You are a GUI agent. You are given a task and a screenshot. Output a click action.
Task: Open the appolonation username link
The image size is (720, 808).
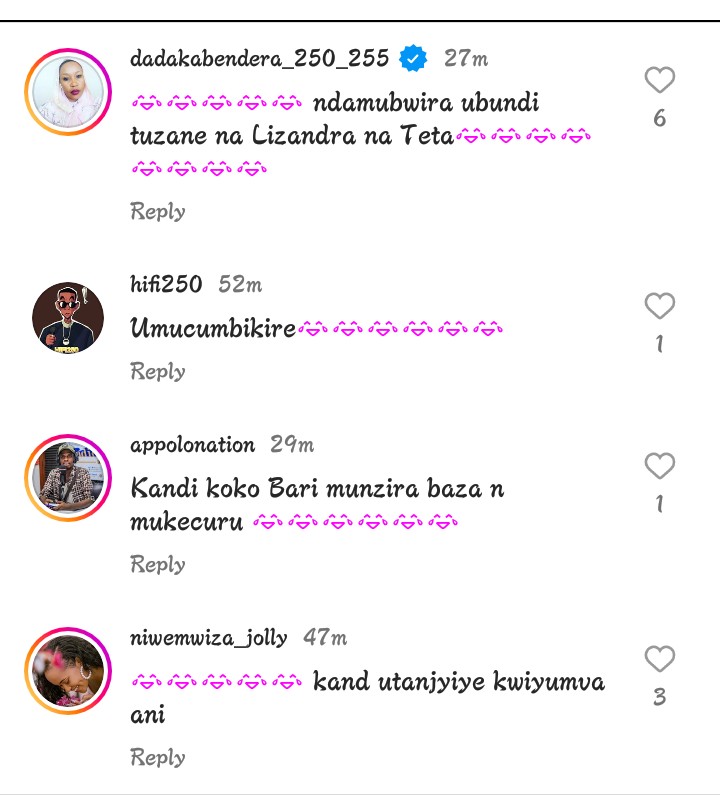pyautogui.click(x=192, y=444)
